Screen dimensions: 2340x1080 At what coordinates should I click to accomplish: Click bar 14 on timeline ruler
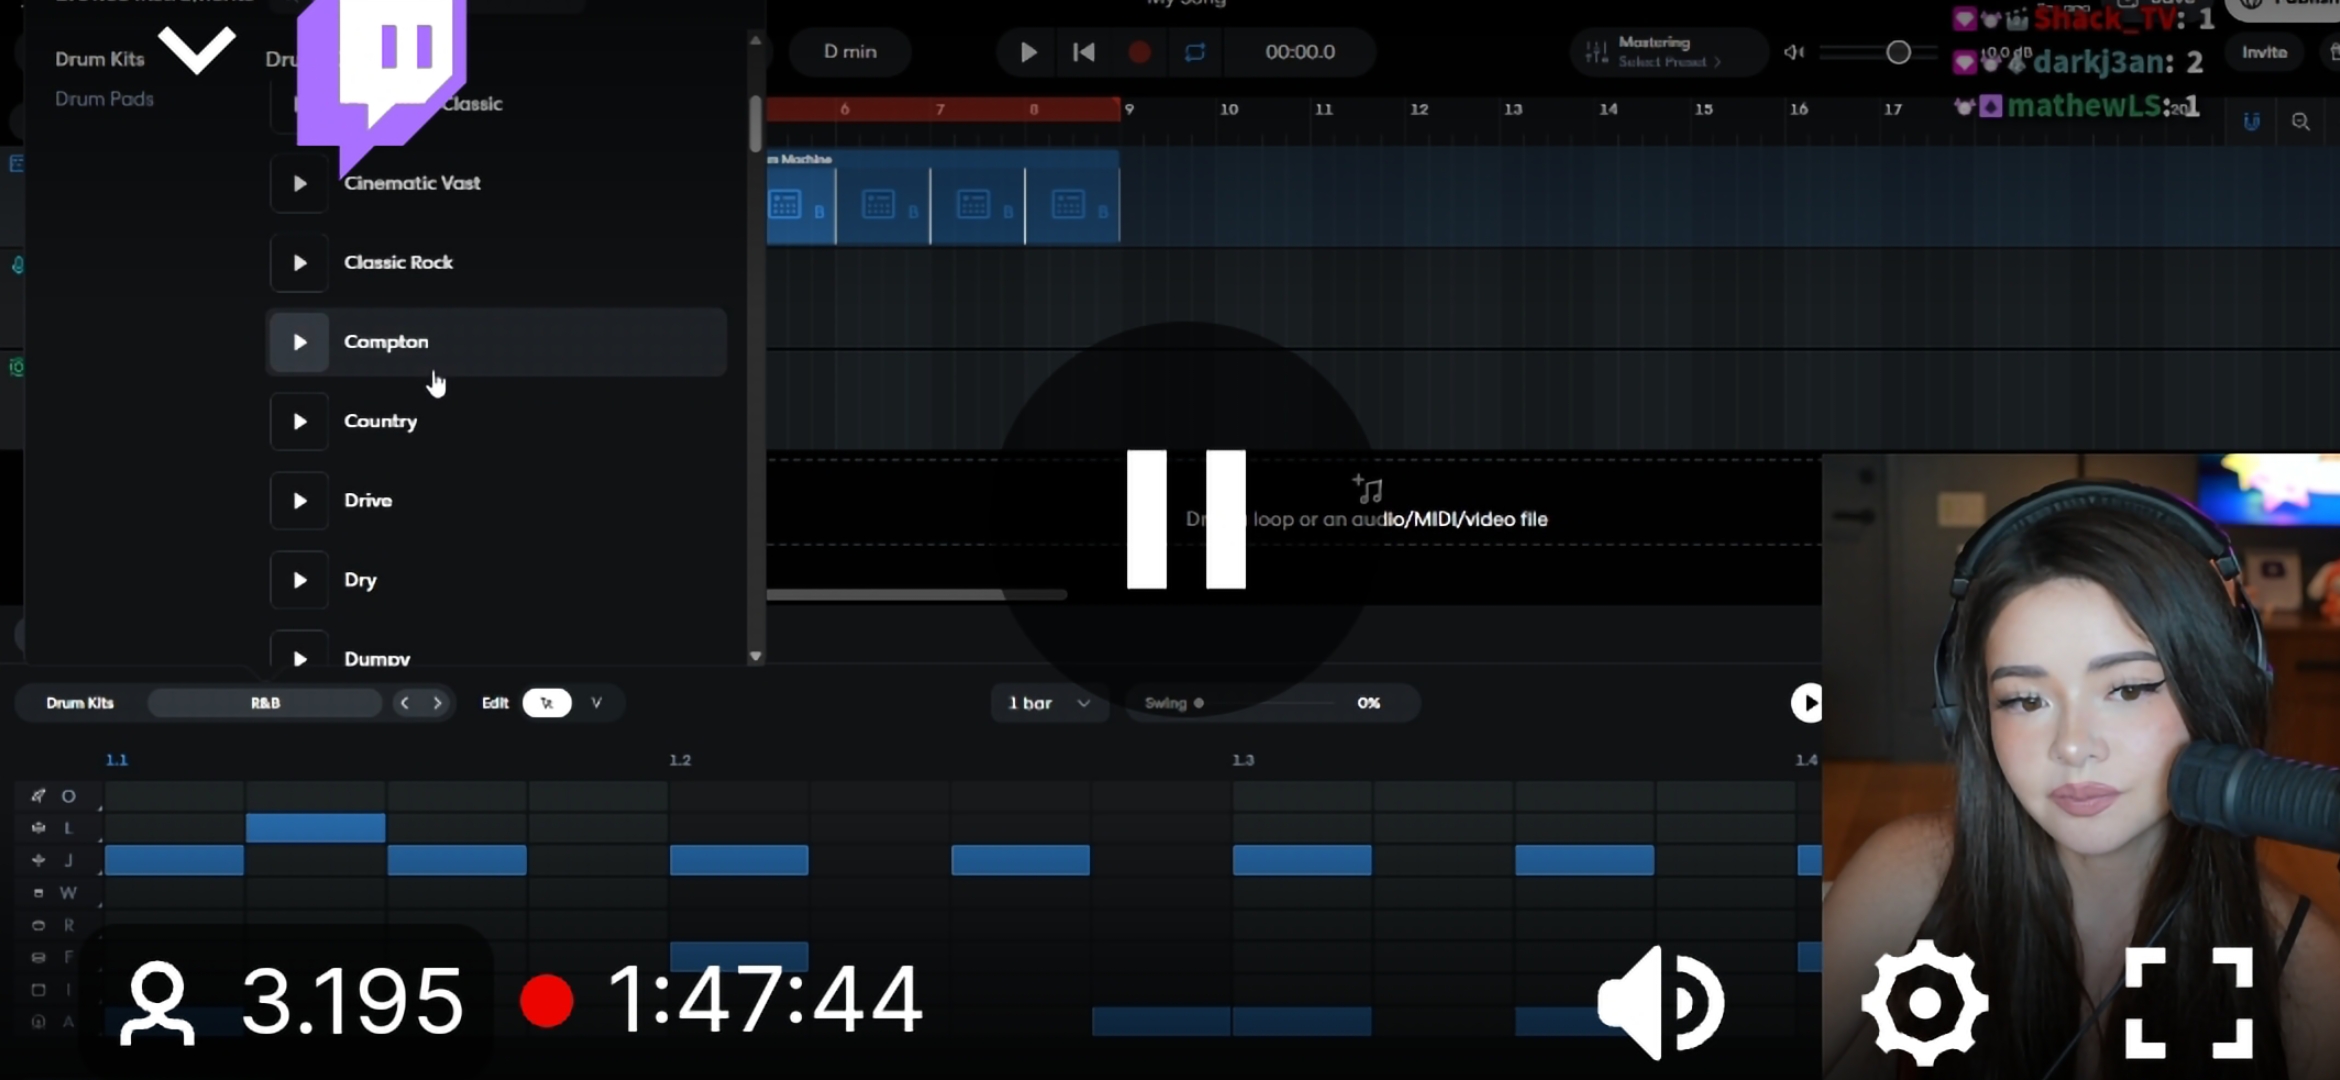click(x=1608, y=109)
